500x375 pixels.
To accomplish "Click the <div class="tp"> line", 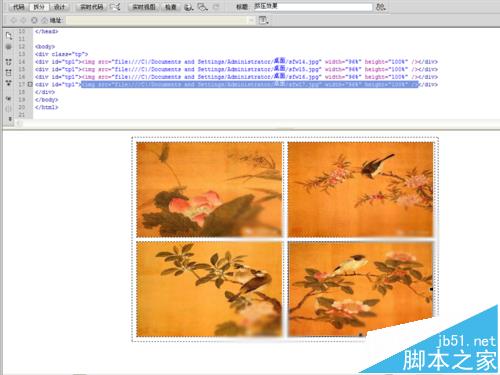I will click(x=62, y=54).
